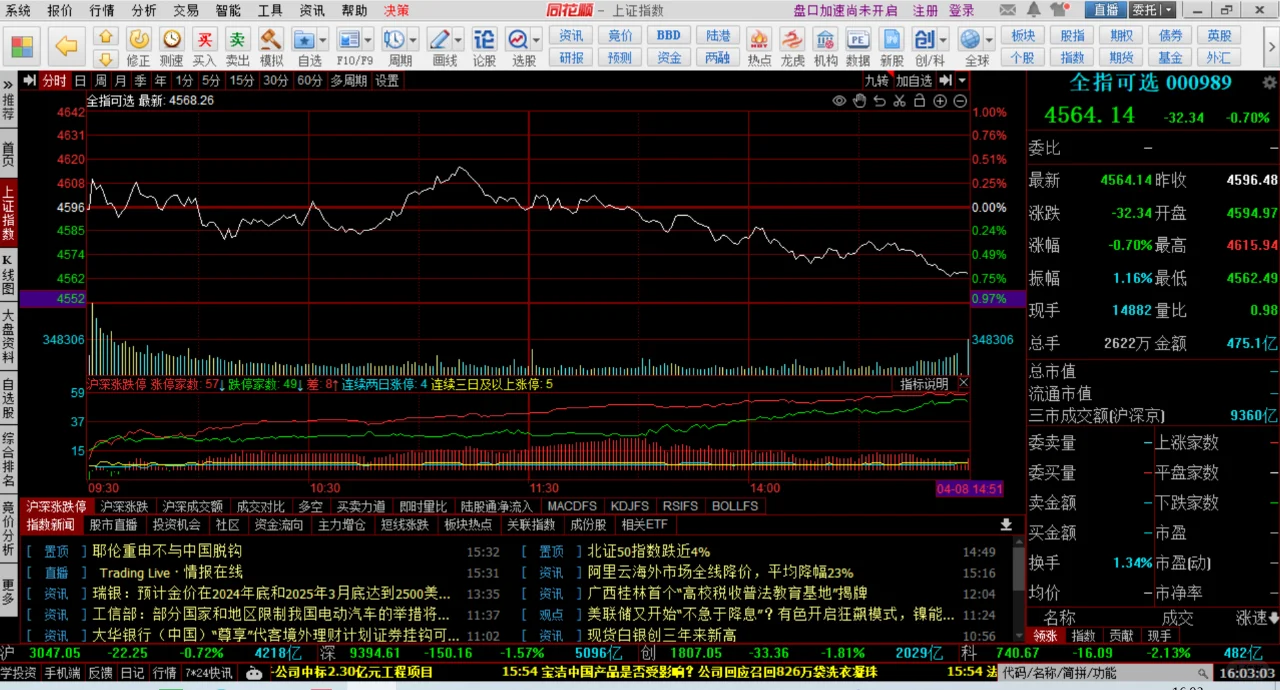Screen dimensions: 1280x690
Task: Expand the 委托 dropdown in title bar
Action: (1169, 10)
